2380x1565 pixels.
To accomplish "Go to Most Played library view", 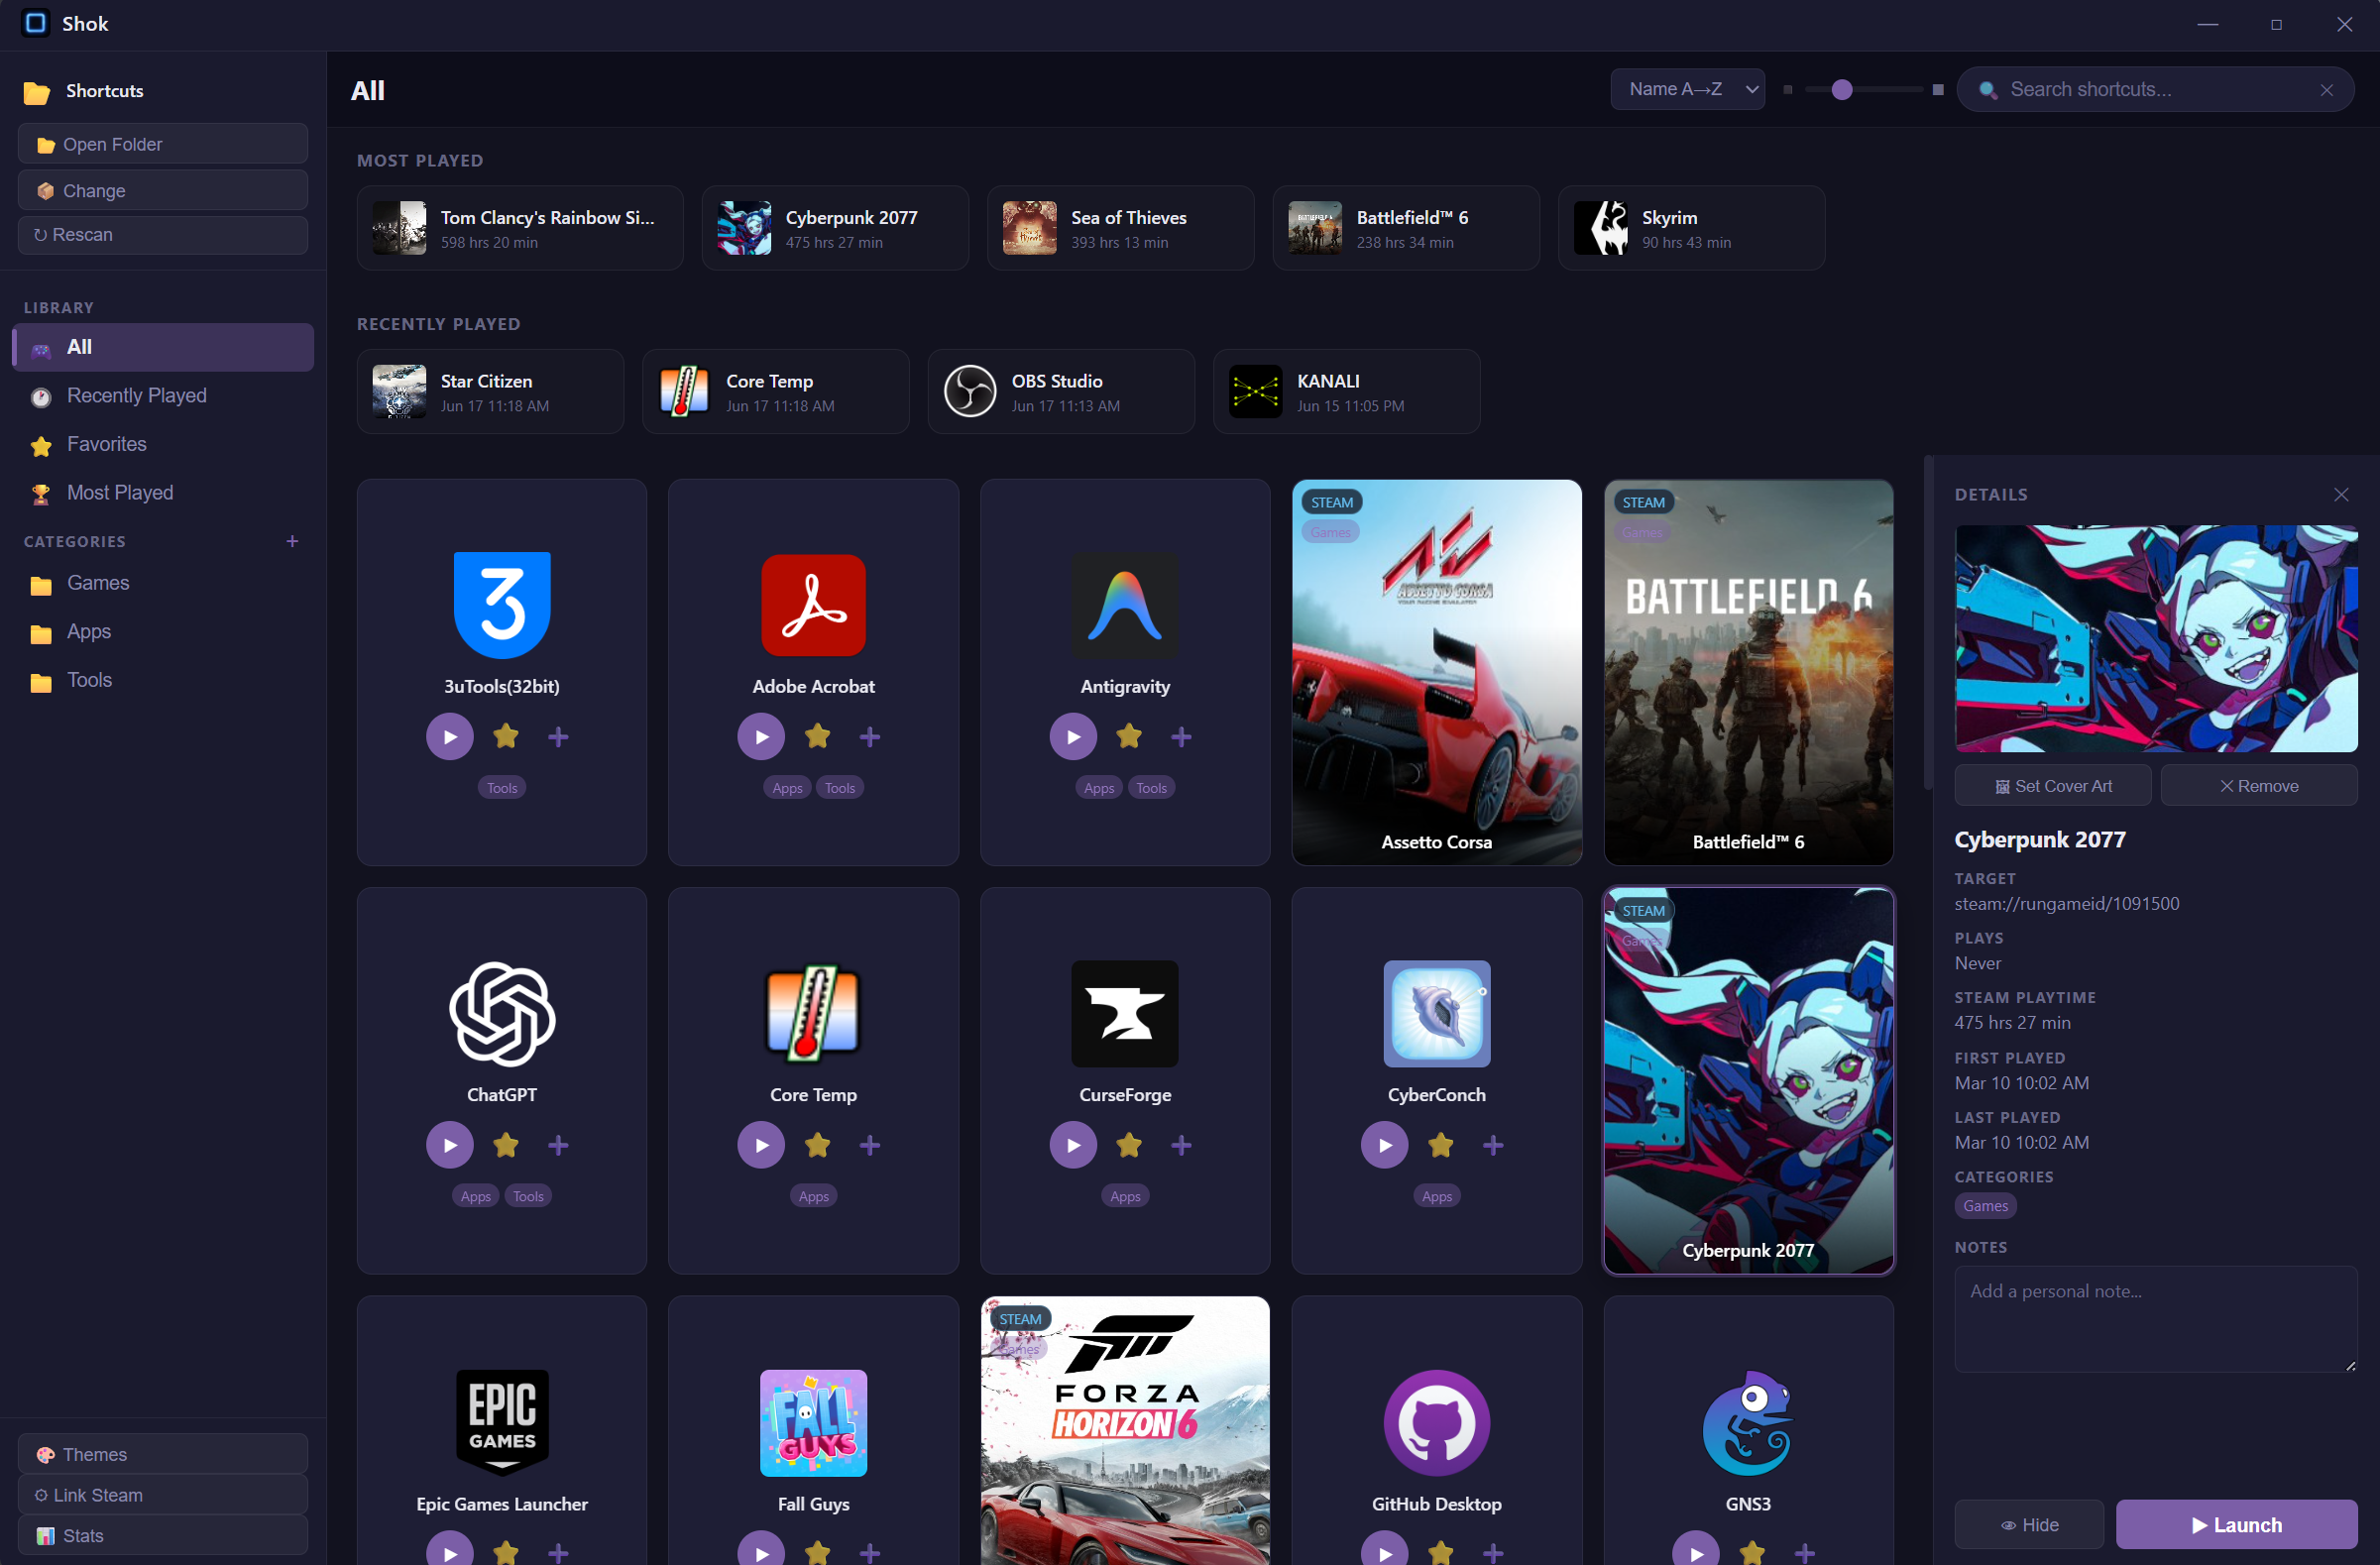I will pyautogui.click(x=163, y=493).
